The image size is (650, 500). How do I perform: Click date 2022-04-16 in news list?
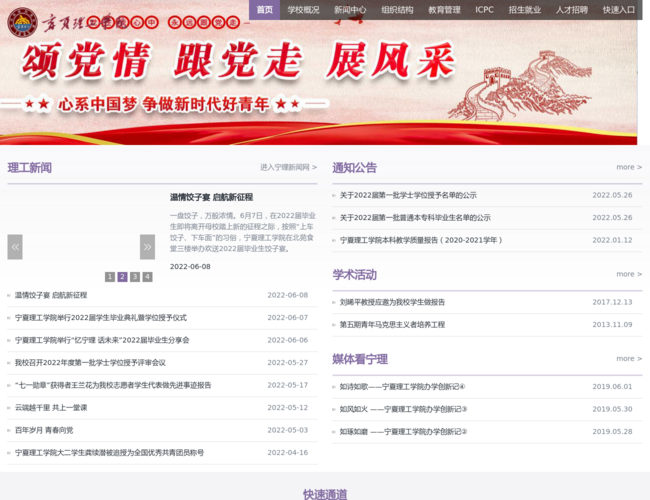[x=288, y=453]
